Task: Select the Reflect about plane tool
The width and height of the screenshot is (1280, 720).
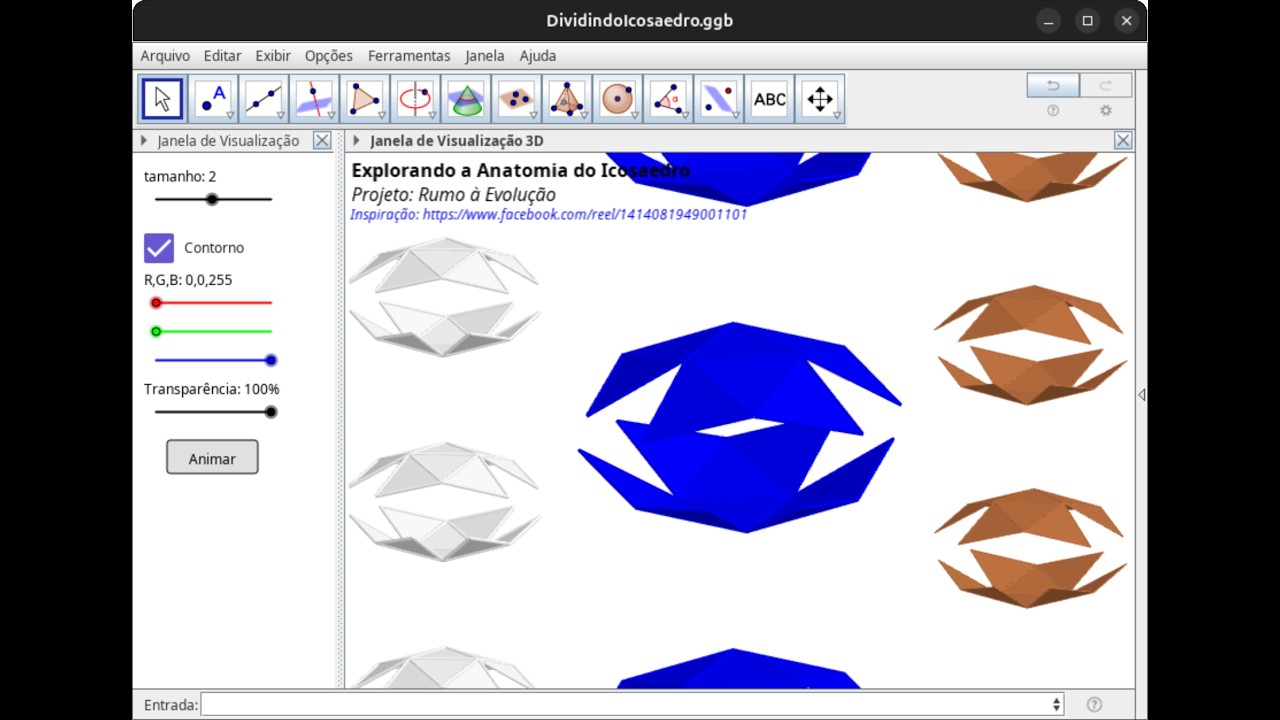Action: [x=718, y=99]
